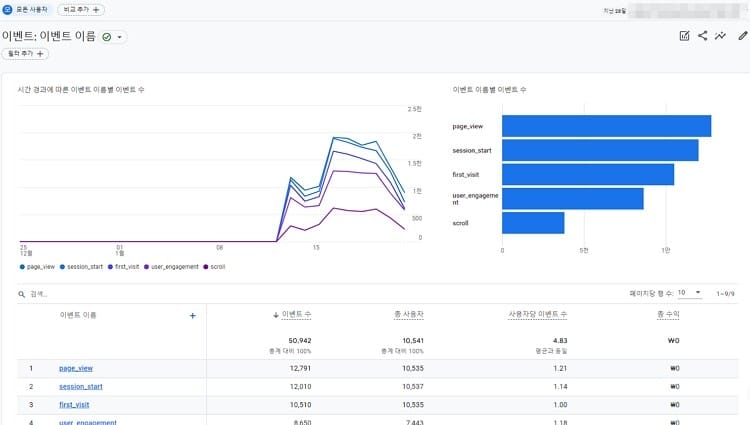750x425 pixels.
Task: Click the pencil edit icon
Action: click(743, 36)
